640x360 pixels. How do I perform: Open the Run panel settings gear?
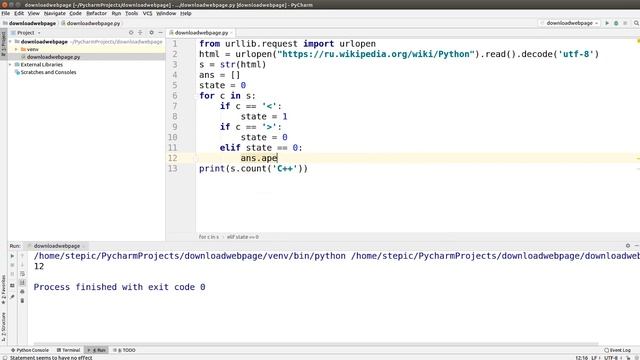tap(628, 246)
